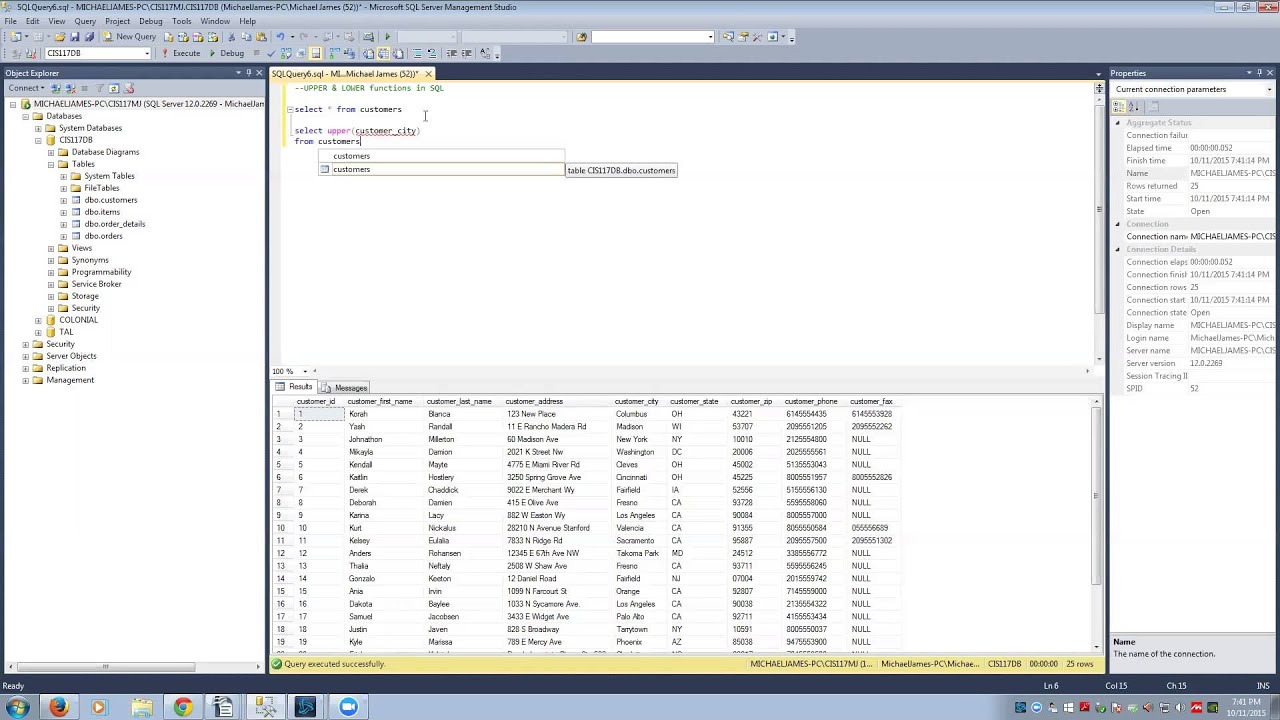Click the Filter funnel icon in Object Explorer
Viewport: 1280px width, 720px height.
(x=100, y=88)
